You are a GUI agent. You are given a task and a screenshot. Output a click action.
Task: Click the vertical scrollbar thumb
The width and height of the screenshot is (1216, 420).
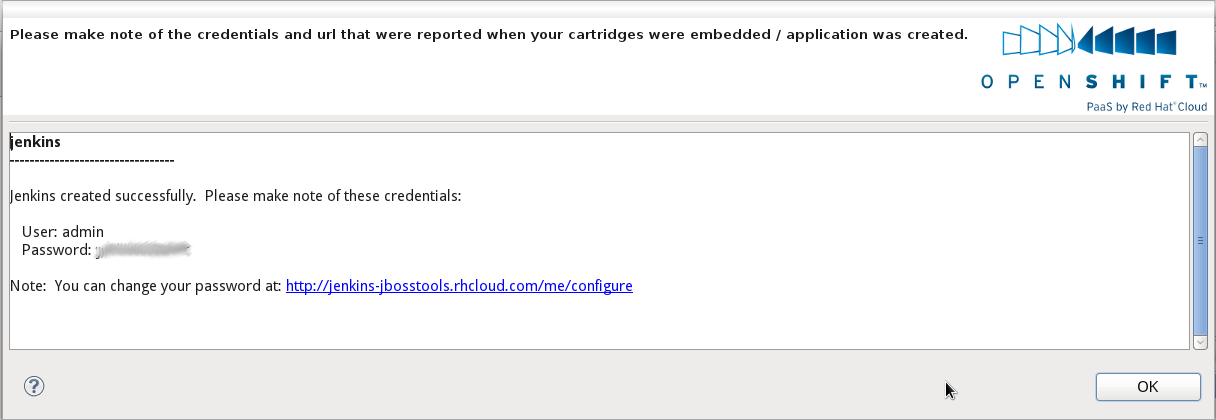(1201, 240)
